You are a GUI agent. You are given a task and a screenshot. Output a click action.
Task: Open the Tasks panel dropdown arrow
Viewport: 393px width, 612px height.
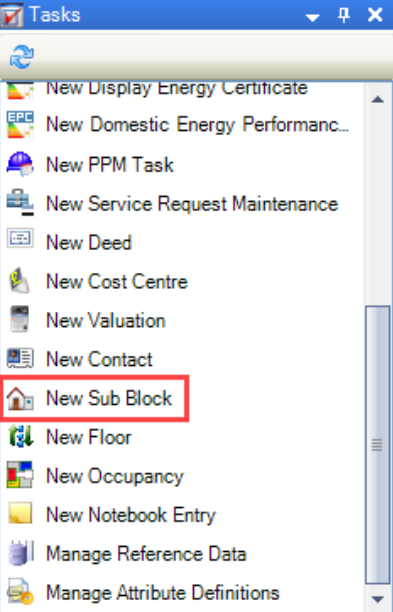click(x=313, y=17)
